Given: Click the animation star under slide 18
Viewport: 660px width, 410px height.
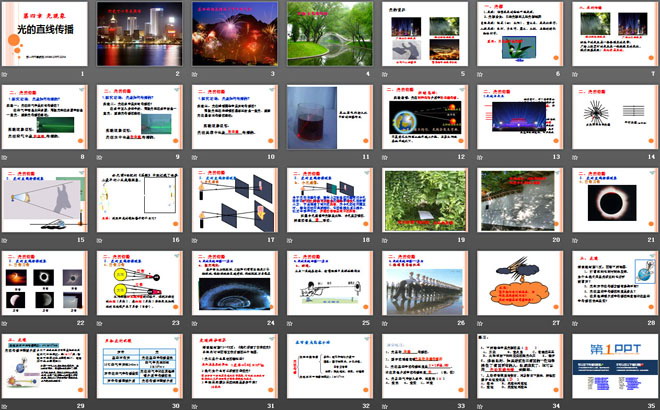Looking at the screenshot, I should 290,240.
